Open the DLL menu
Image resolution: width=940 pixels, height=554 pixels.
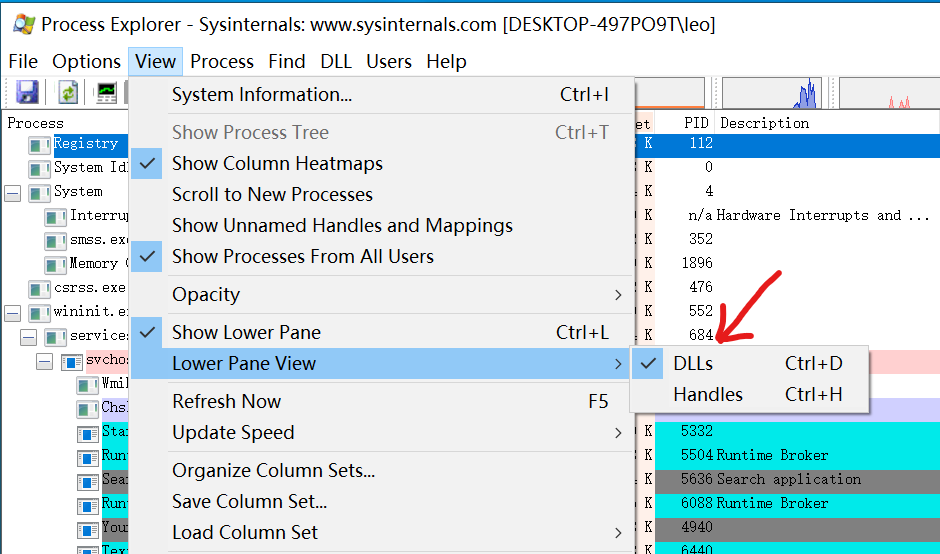tap(336, 61)
